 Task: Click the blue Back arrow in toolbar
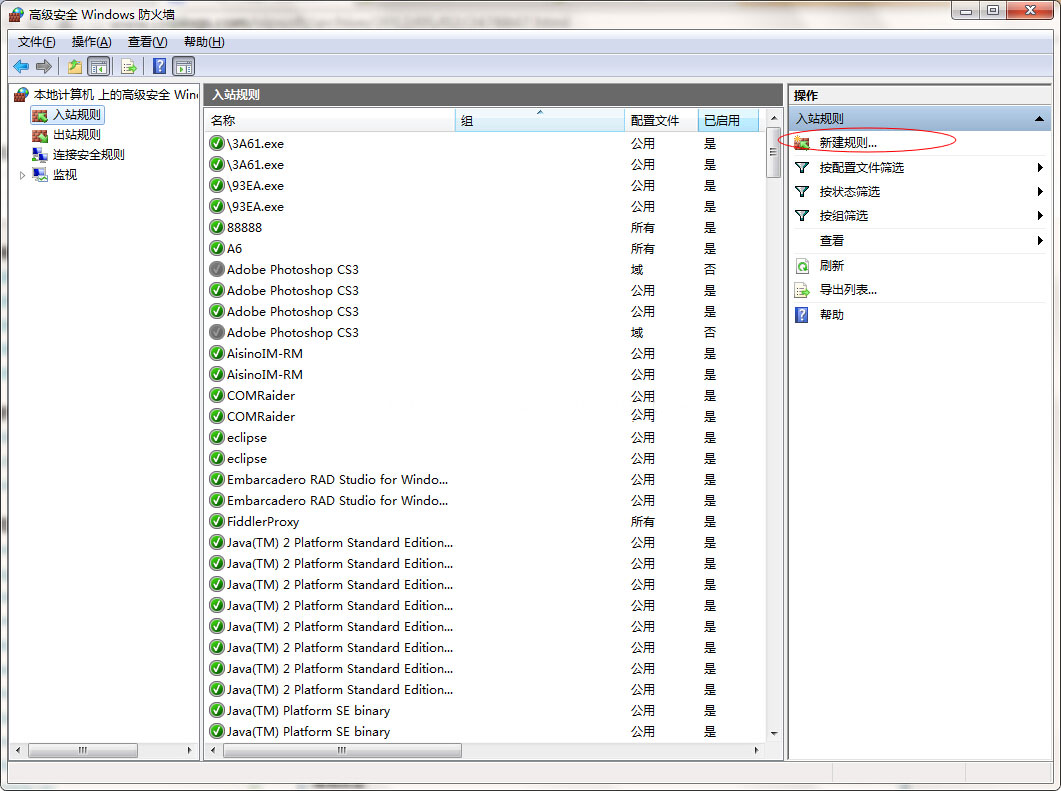21,66
